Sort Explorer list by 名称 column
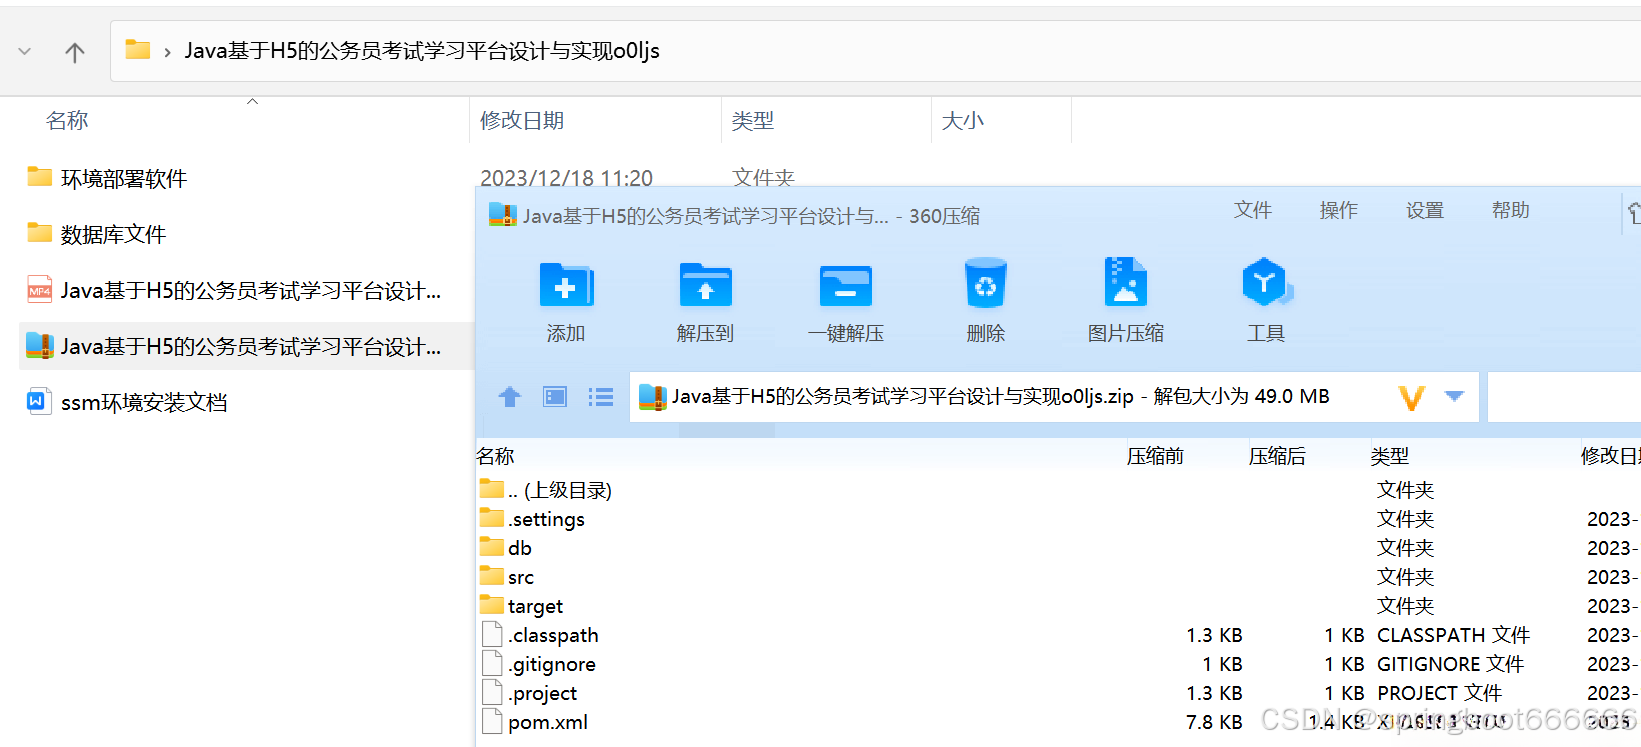This screenshot has height=747, width=1641. [67, 120]
